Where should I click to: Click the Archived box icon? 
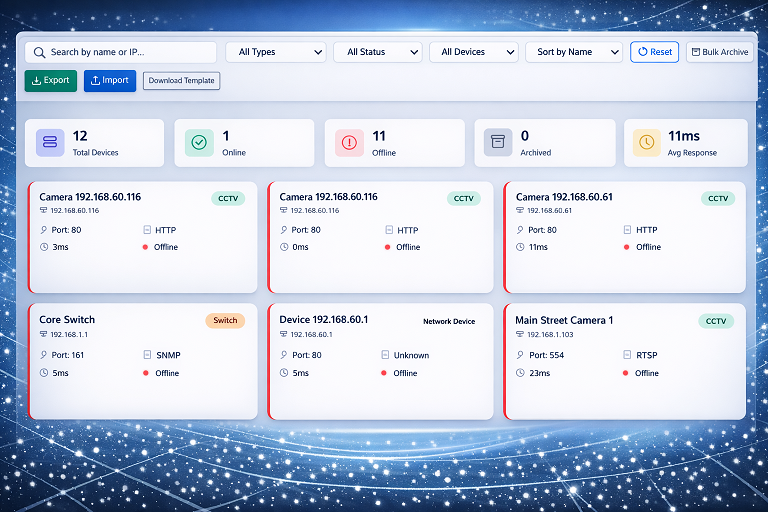[x=498, y=143]
